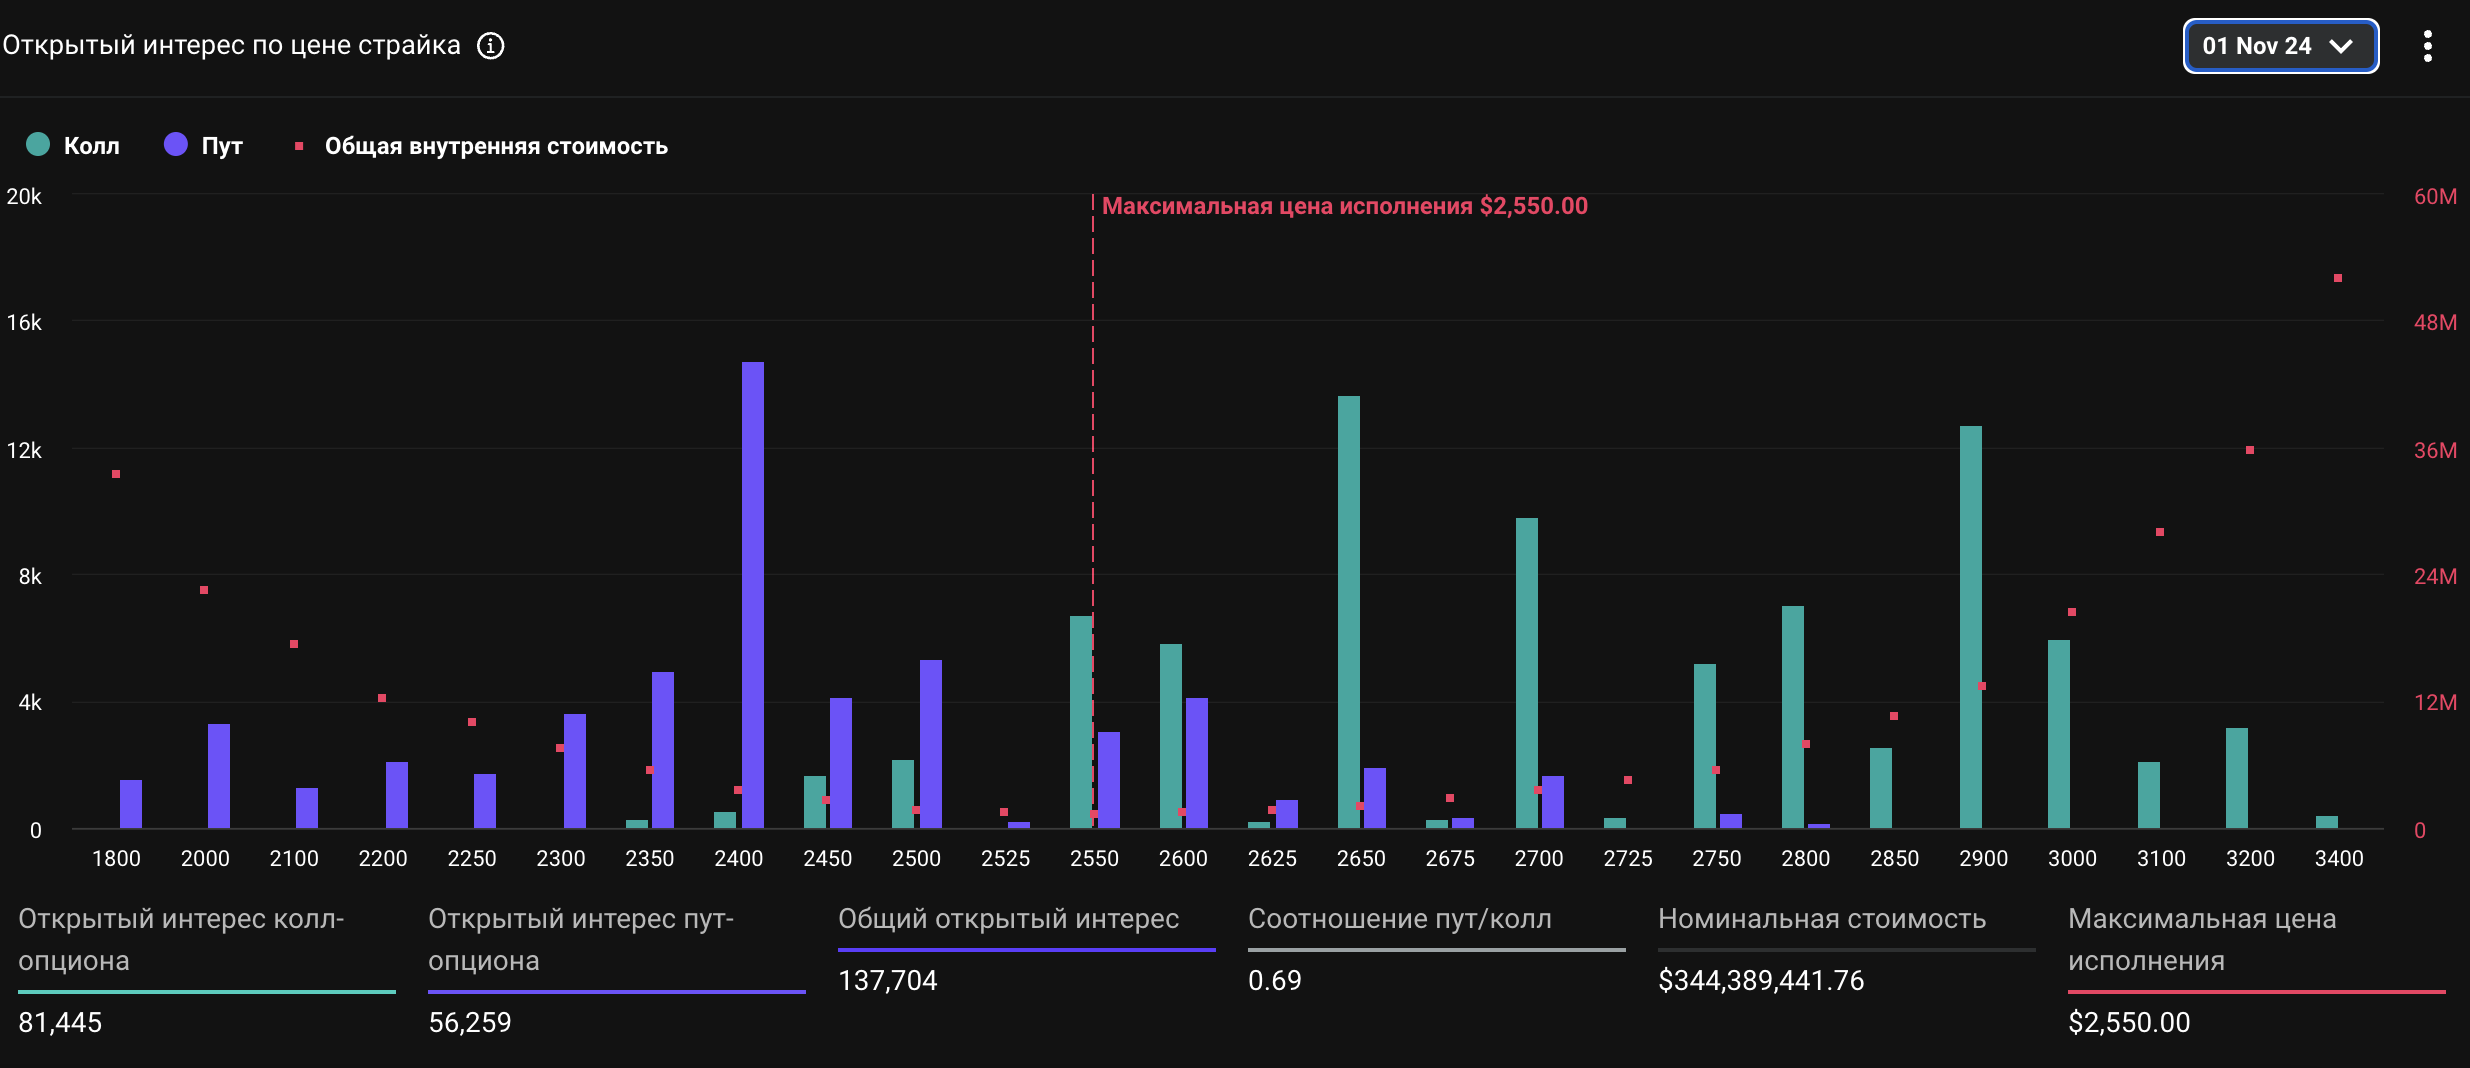Click the info icon beside chart title
Screen dimensions: 2470x1068
(x=490, y=46)
